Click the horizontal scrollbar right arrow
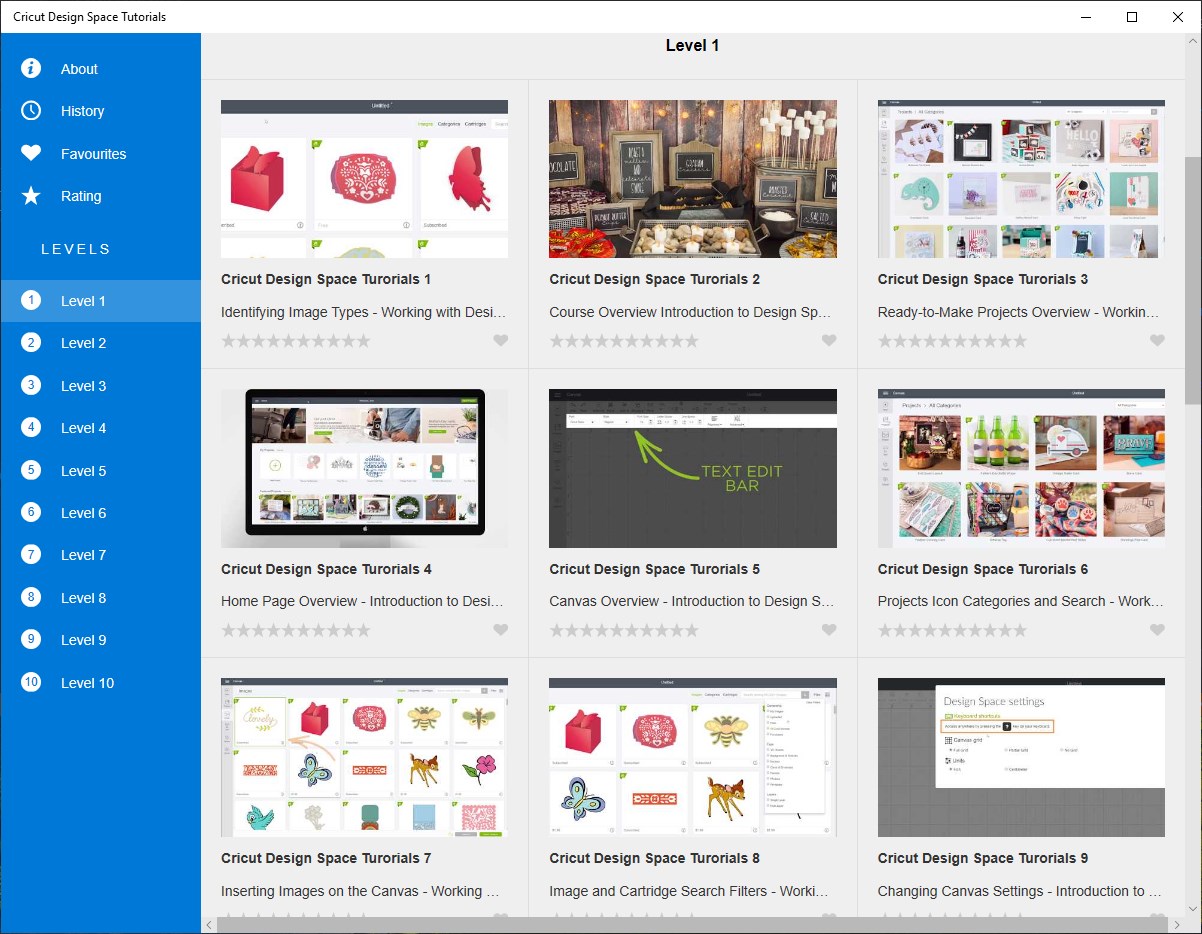This screenshot has width=1202, height=934. tap(1176, 925)
